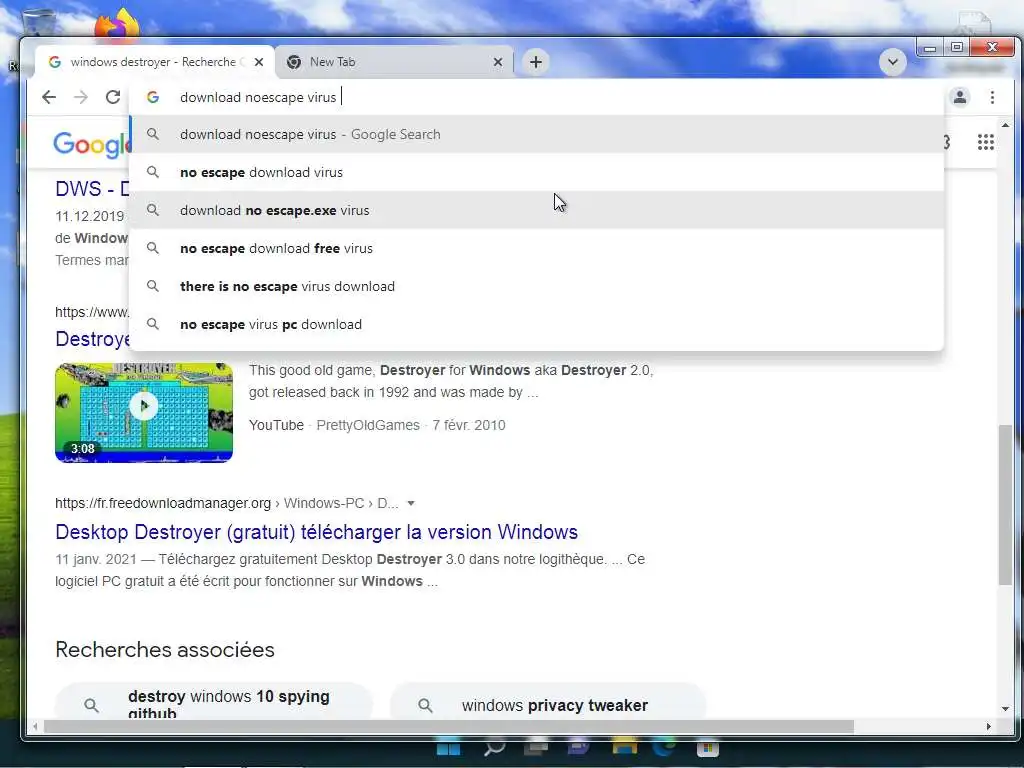Open the Chrome profile avatar icon
This screenshot has height=768, width=1024.
click(959, 97)
